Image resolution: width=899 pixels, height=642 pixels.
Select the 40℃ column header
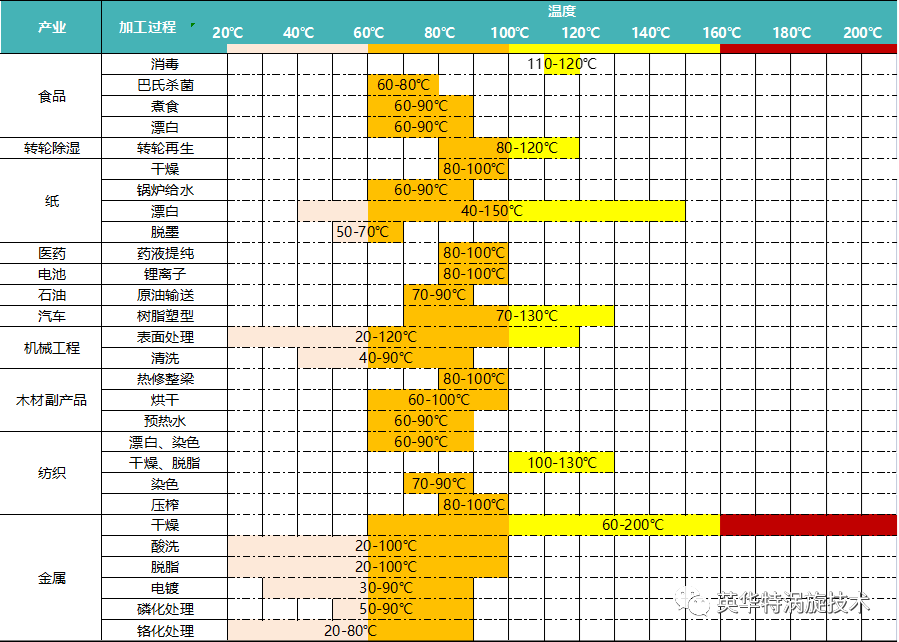tap(298, 33)
